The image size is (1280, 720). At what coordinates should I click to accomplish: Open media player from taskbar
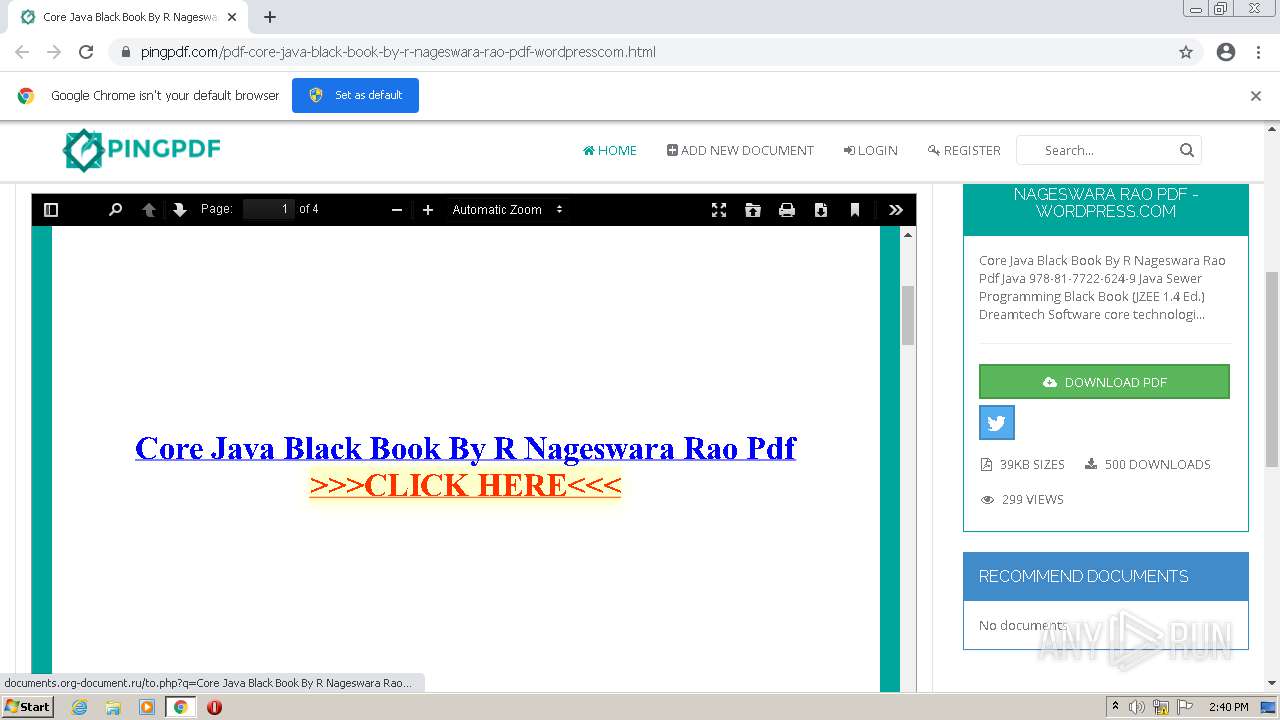click(147, 707)
